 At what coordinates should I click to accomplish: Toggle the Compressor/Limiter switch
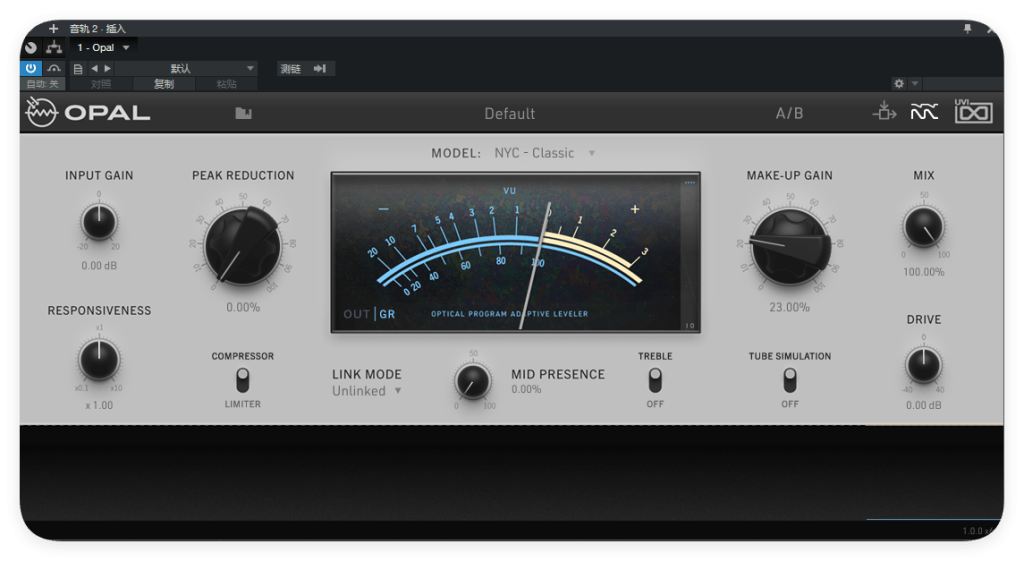242,380
